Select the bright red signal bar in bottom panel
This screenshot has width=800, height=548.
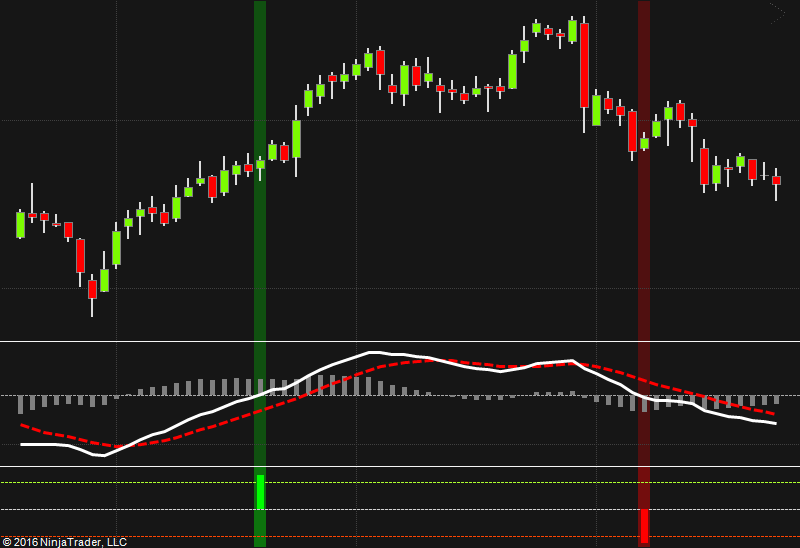click(644, 526)
